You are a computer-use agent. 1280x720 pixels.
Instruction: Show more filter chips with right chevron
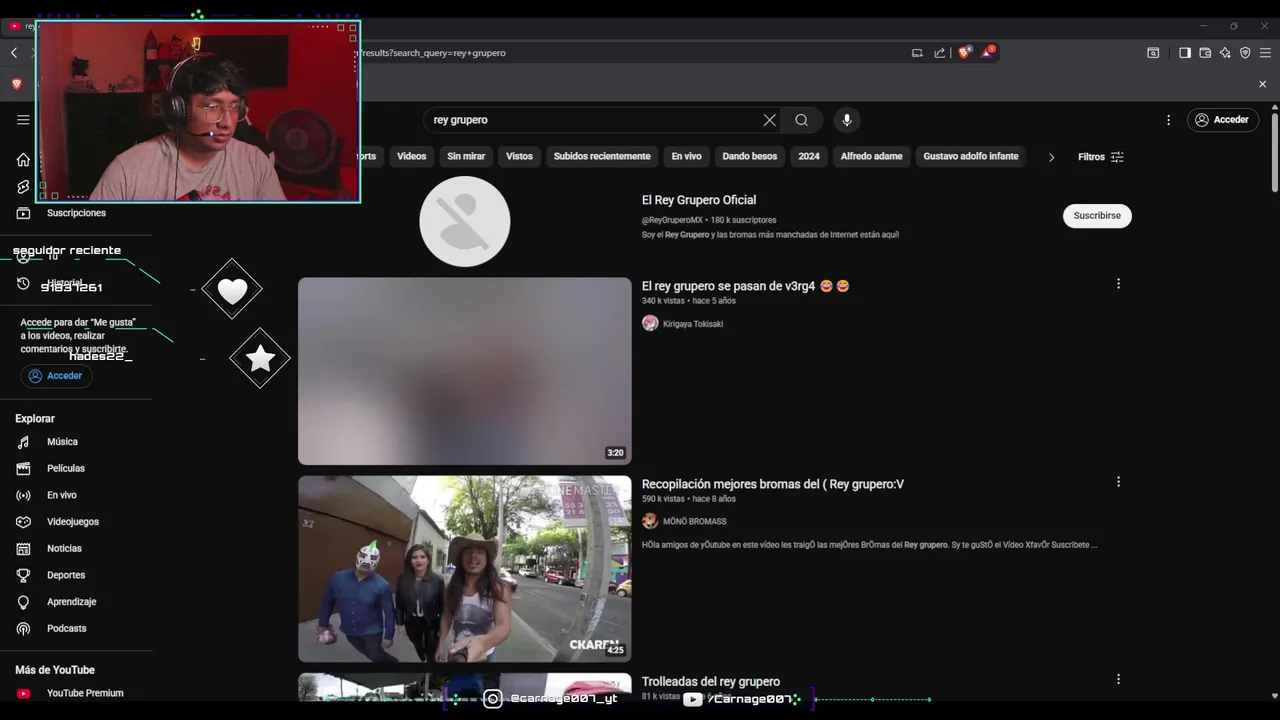(x=1051, y=157)
